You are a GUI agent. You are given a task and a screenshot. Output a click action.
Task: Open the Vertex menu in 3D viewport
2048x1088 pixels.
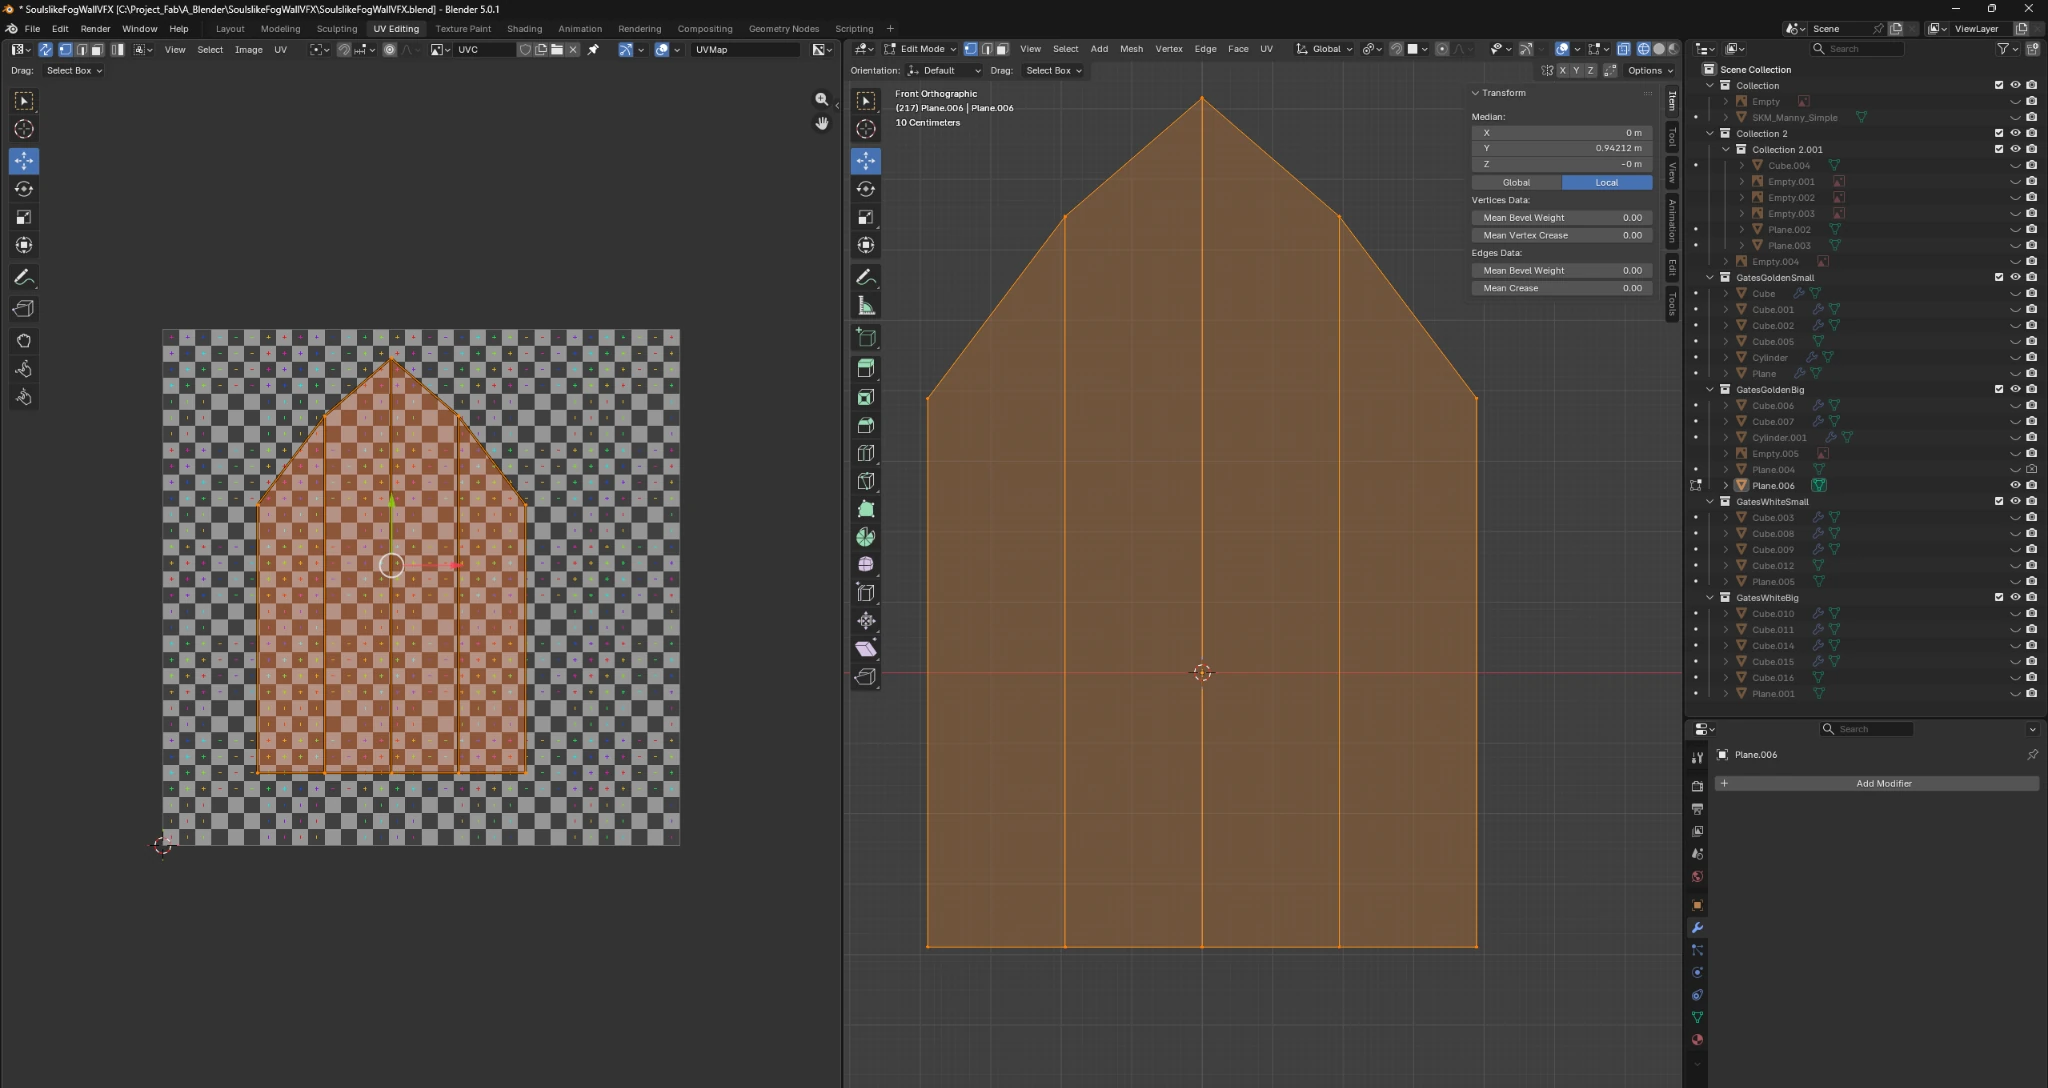pyautogui.click(x=1168, y=49)
